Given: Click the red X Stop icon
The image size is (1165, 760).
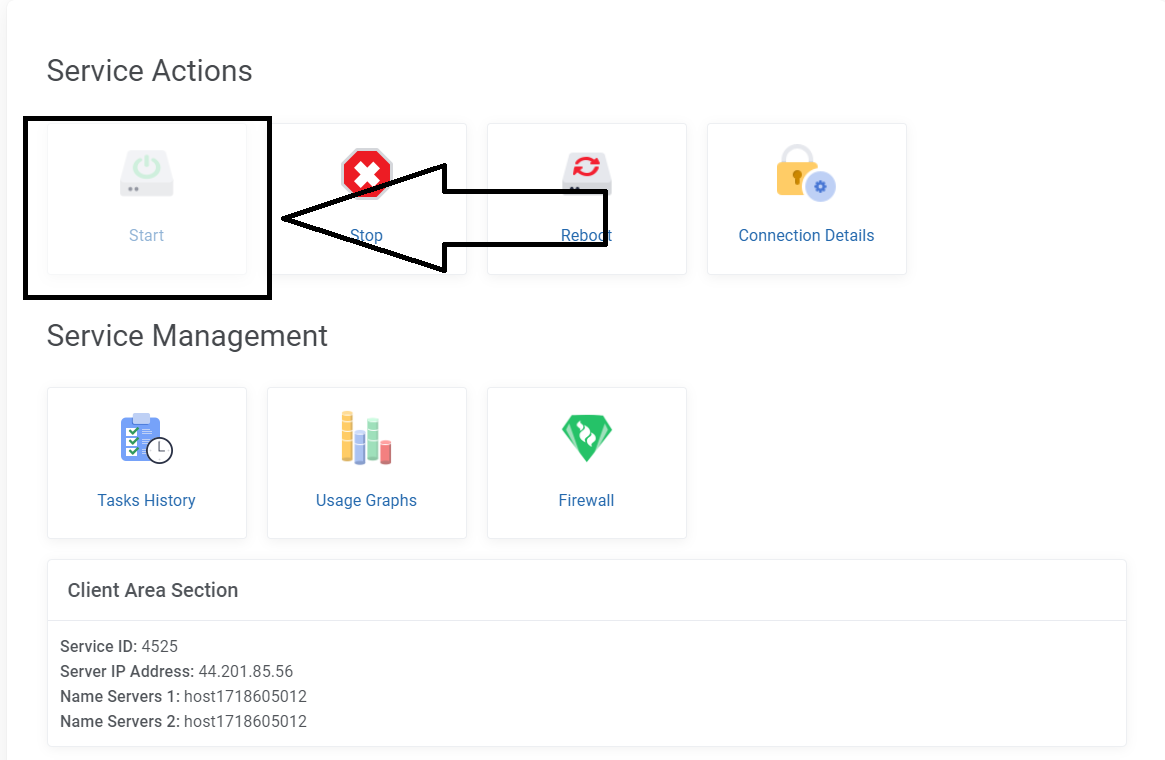Looking at the screenshot, I should pyautogui.click(x=366, y=174).
